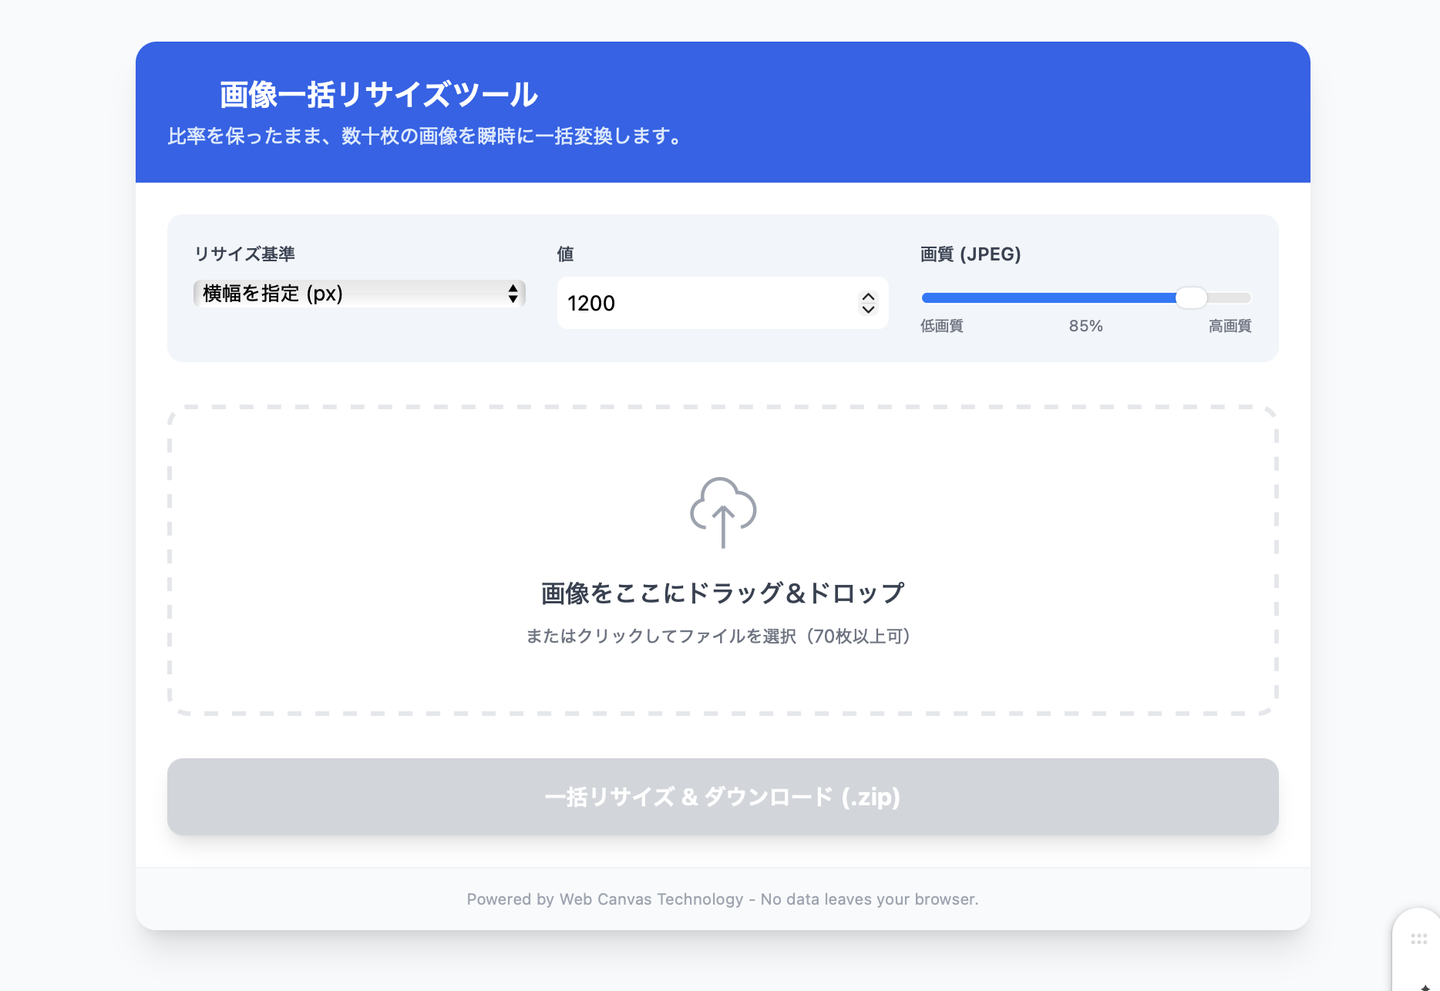
Task: Click the cloud upload icon
Action: (x=722, y=512)
